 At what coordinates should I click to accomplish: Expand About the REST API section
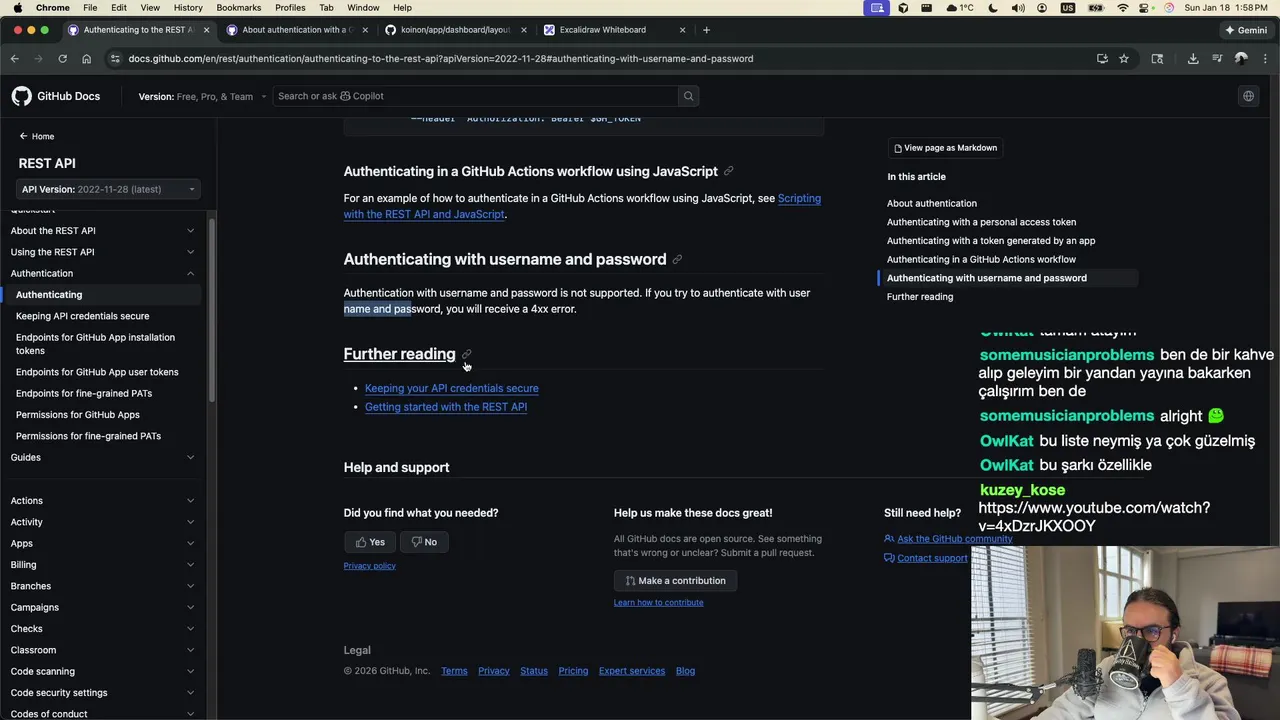[x=103, y=231]
